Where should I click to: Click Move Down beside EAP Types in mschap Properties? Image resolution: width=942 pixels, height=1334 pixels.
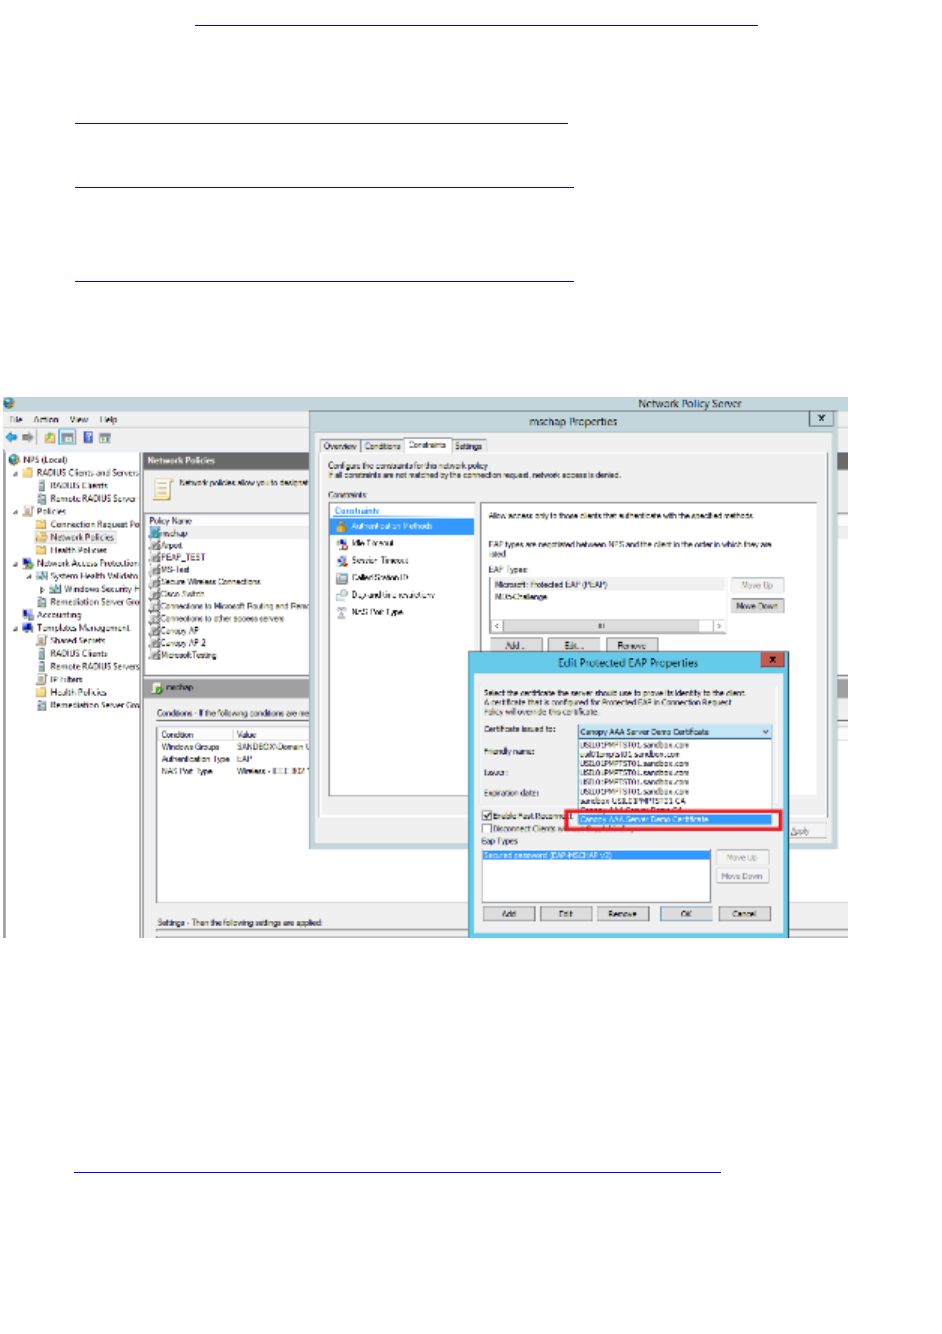[757, 606]
